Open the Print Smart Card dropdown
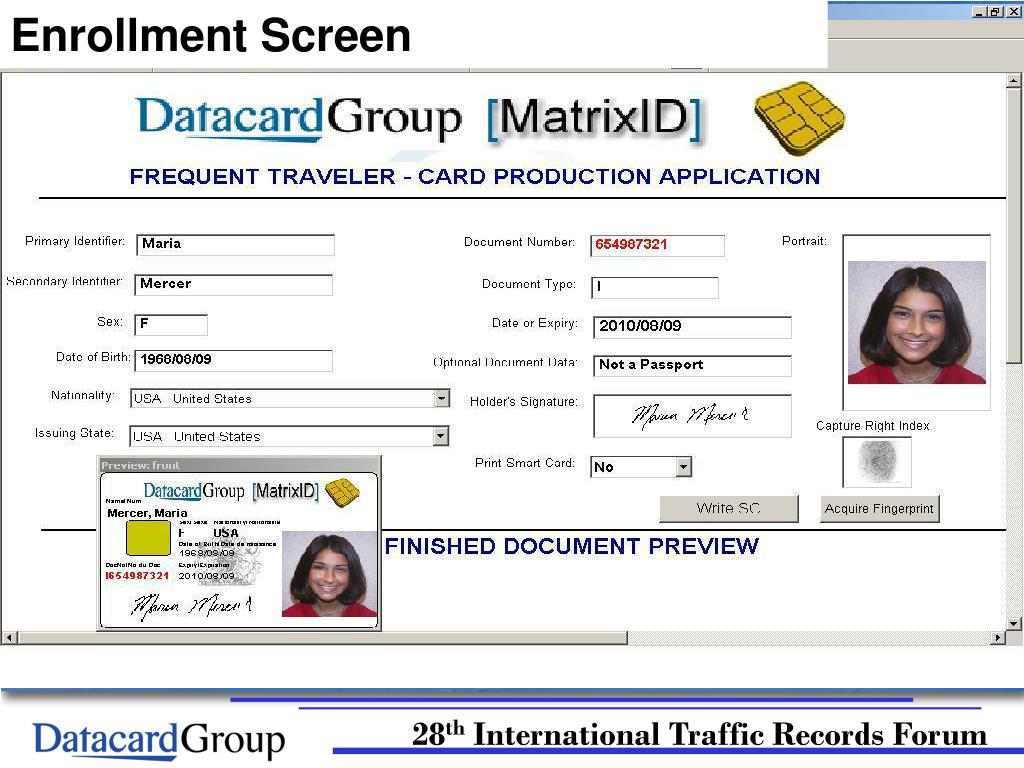Viewport: 1024px width, 768px height. (x=683, y=467)
